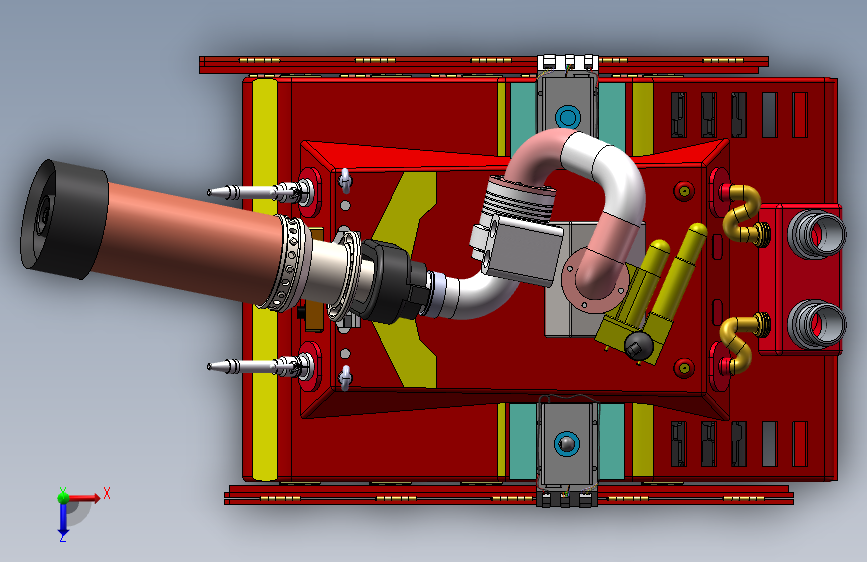The width and height of the screenshot is (867, 562).
Task: Select the lower blue circular motor hub
Action: (567, 444)
